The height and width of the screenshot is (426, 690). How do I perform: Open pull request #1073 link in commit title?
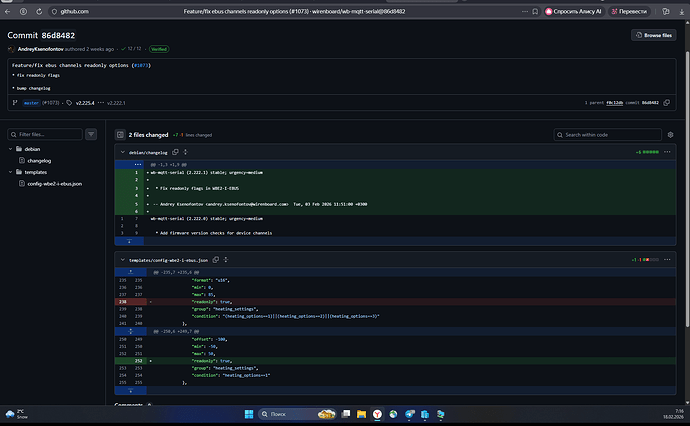coord(141,65)
